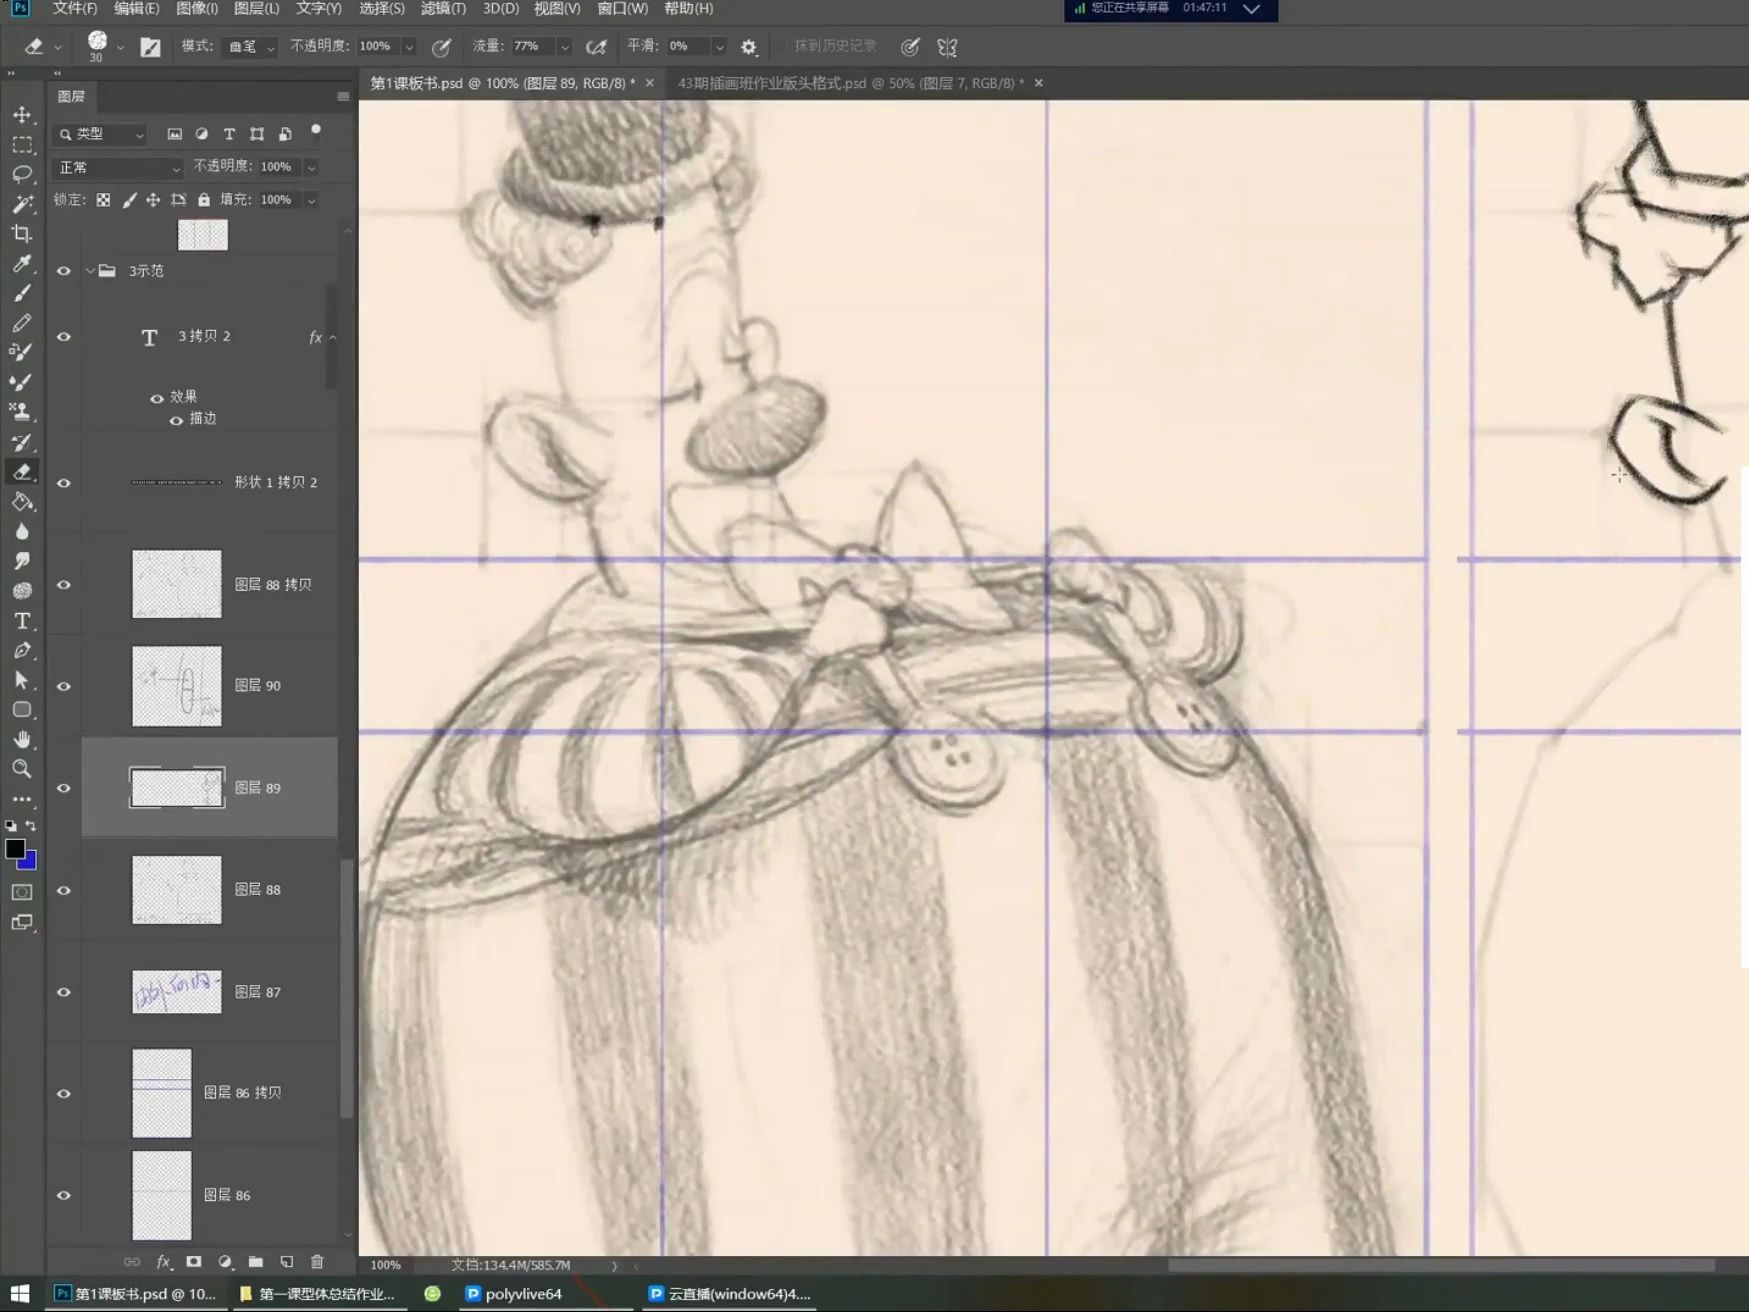The image size is (1749, 1312).
Task: Hide layer 图层 89
Action: (x=64, y=788)
